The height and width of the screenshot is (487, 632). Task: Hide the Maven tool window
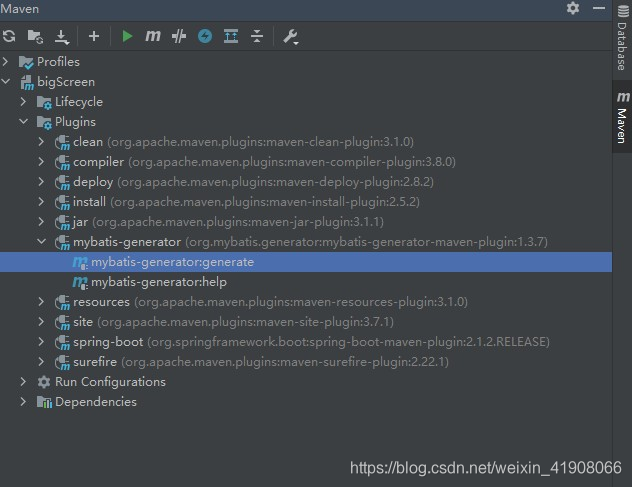click(x=599, y=8)
